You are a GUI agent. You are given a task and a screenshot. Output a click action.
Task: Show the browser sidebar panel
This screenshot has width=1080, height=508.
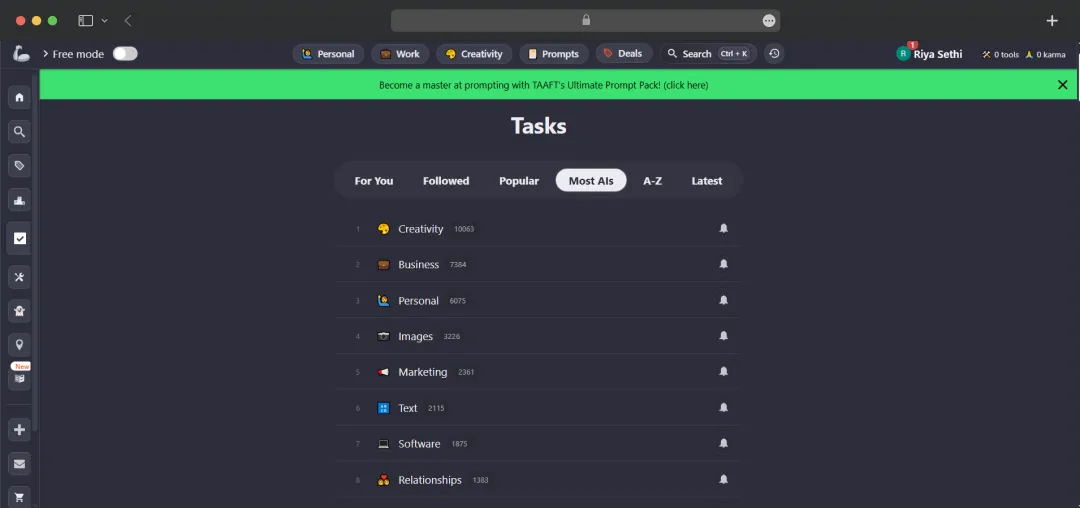pos(85,21)
